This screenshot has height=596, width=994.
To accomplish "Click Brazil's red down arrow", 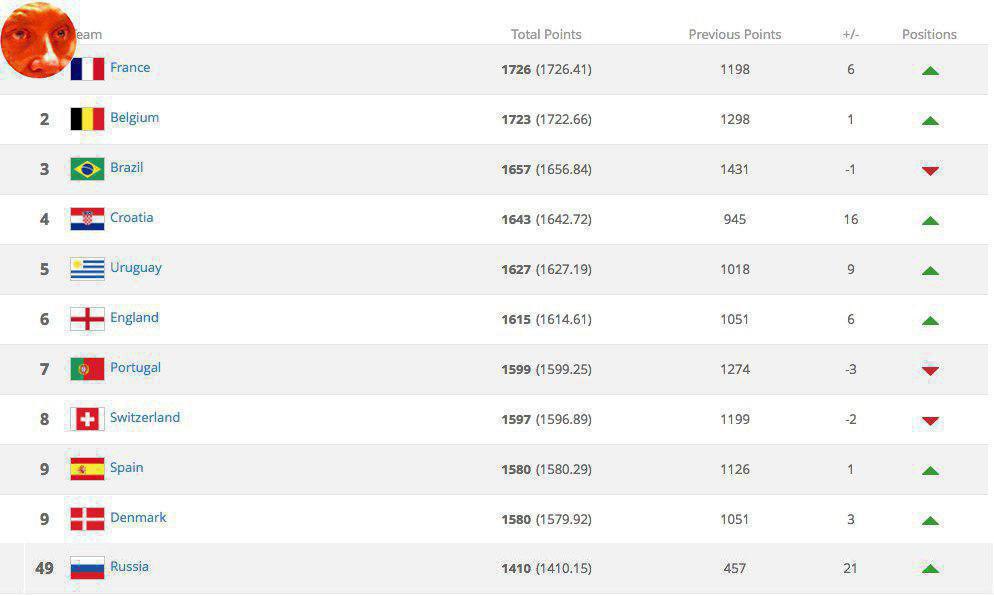I will (930, 170).
